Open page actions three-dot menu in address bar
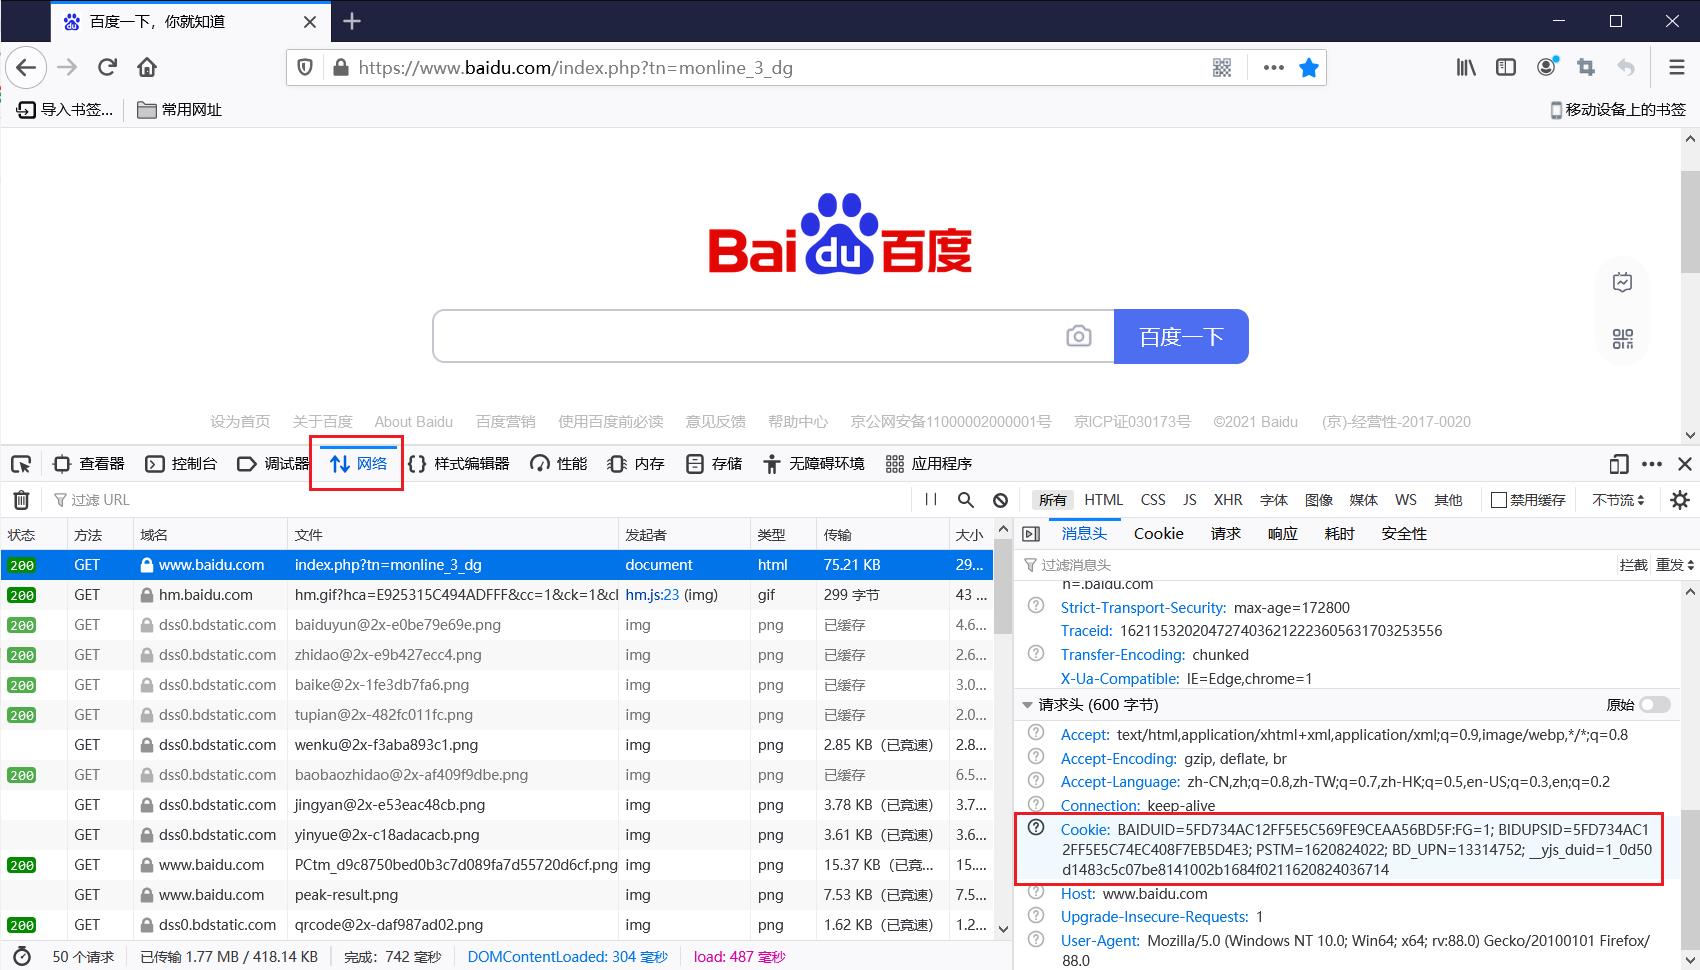 click(x=1273, y=68)
